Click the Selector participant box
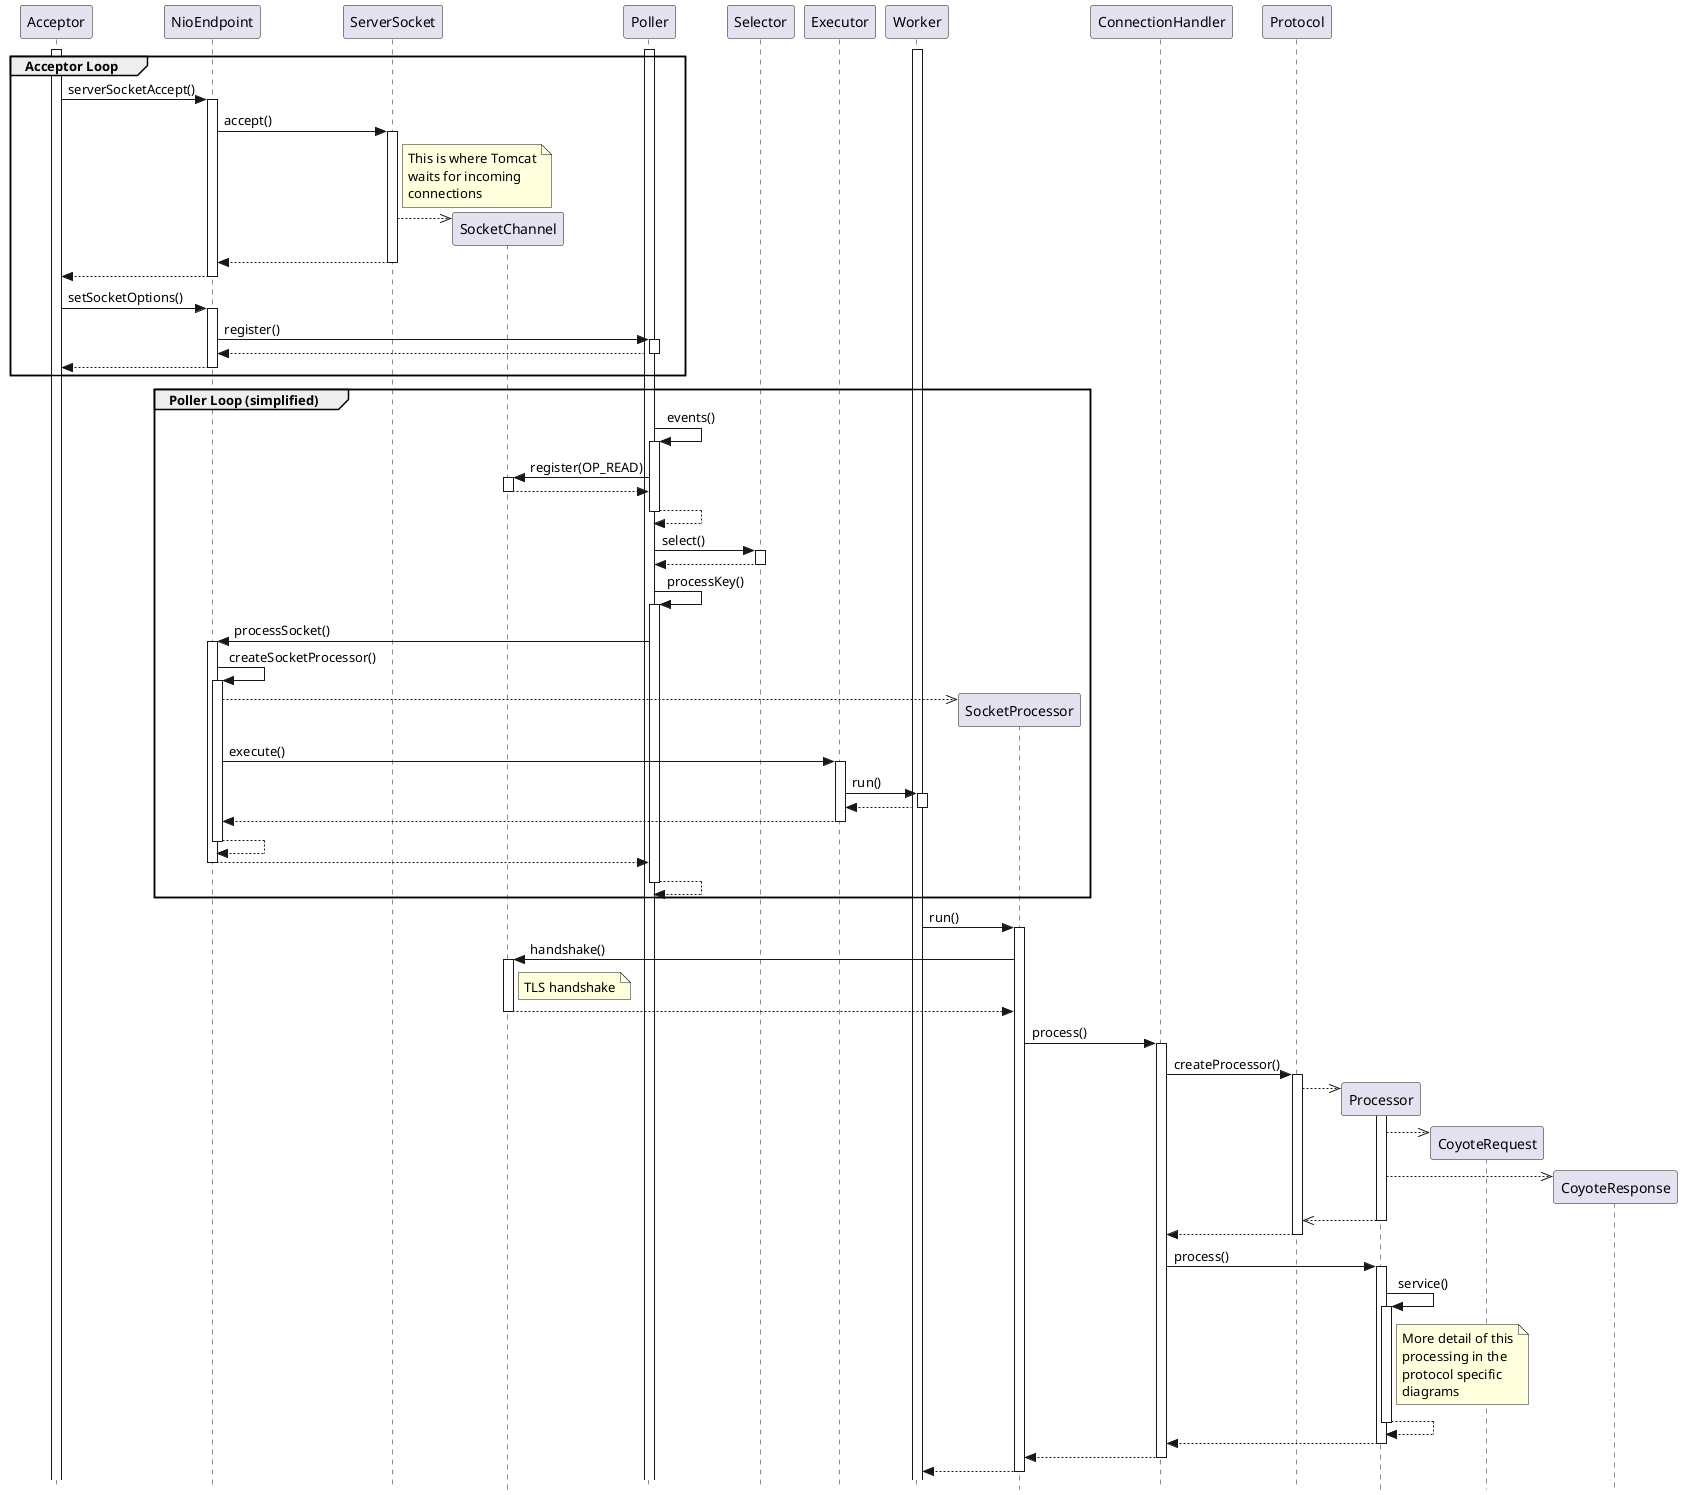Screen dimensions: 1682x1495 coord(760,22)
